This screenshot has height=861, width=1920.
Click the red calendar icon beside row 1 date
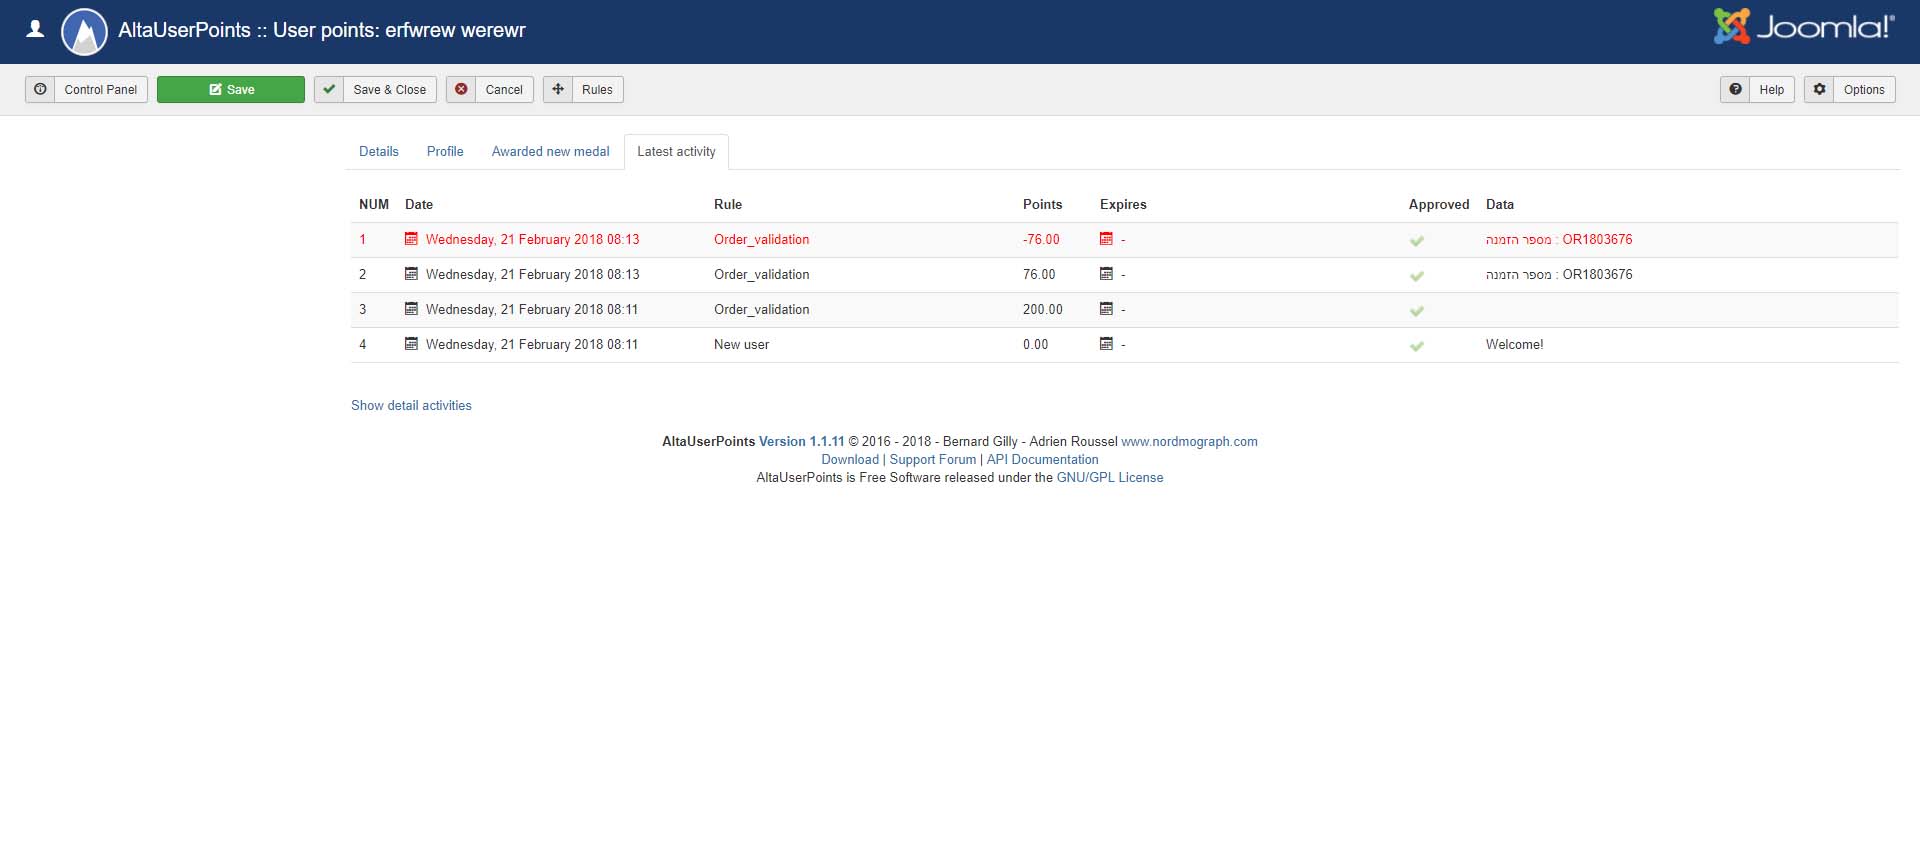[411, 239]
